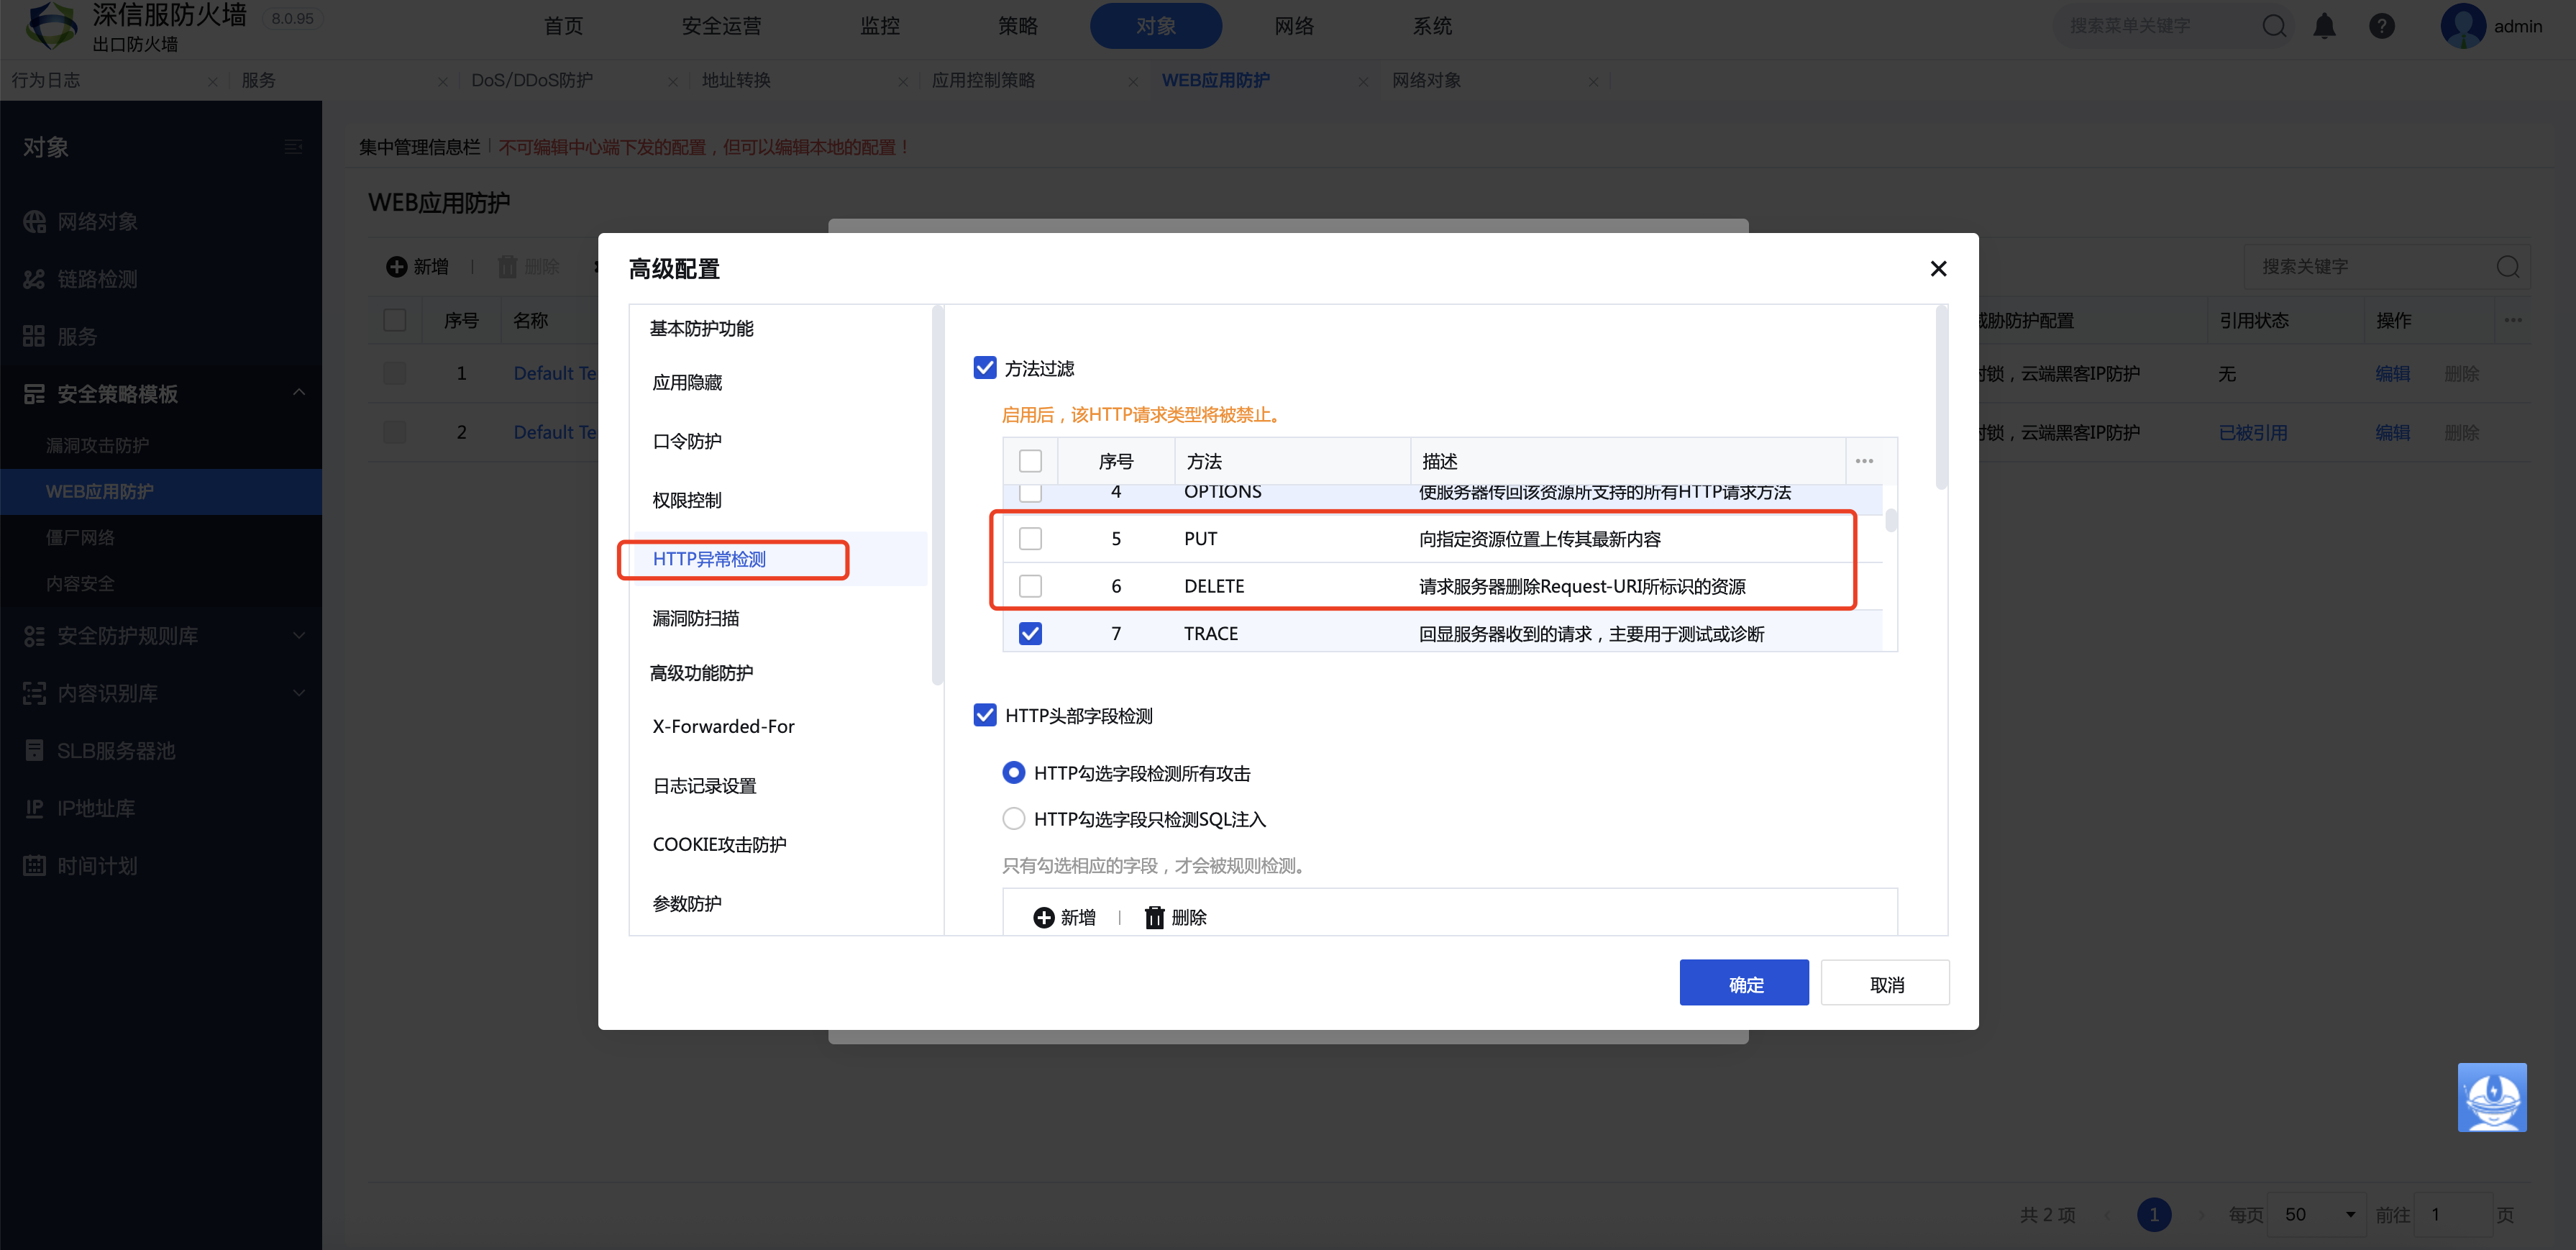Switch to the 策略 top menu
The width and height of the screenshot is (2576, 1250).
point(1018,26)
